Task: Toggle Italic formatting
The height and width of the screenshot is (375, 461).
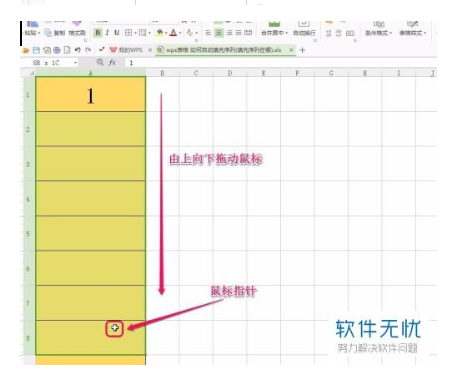Action: (x=107, y=33)
